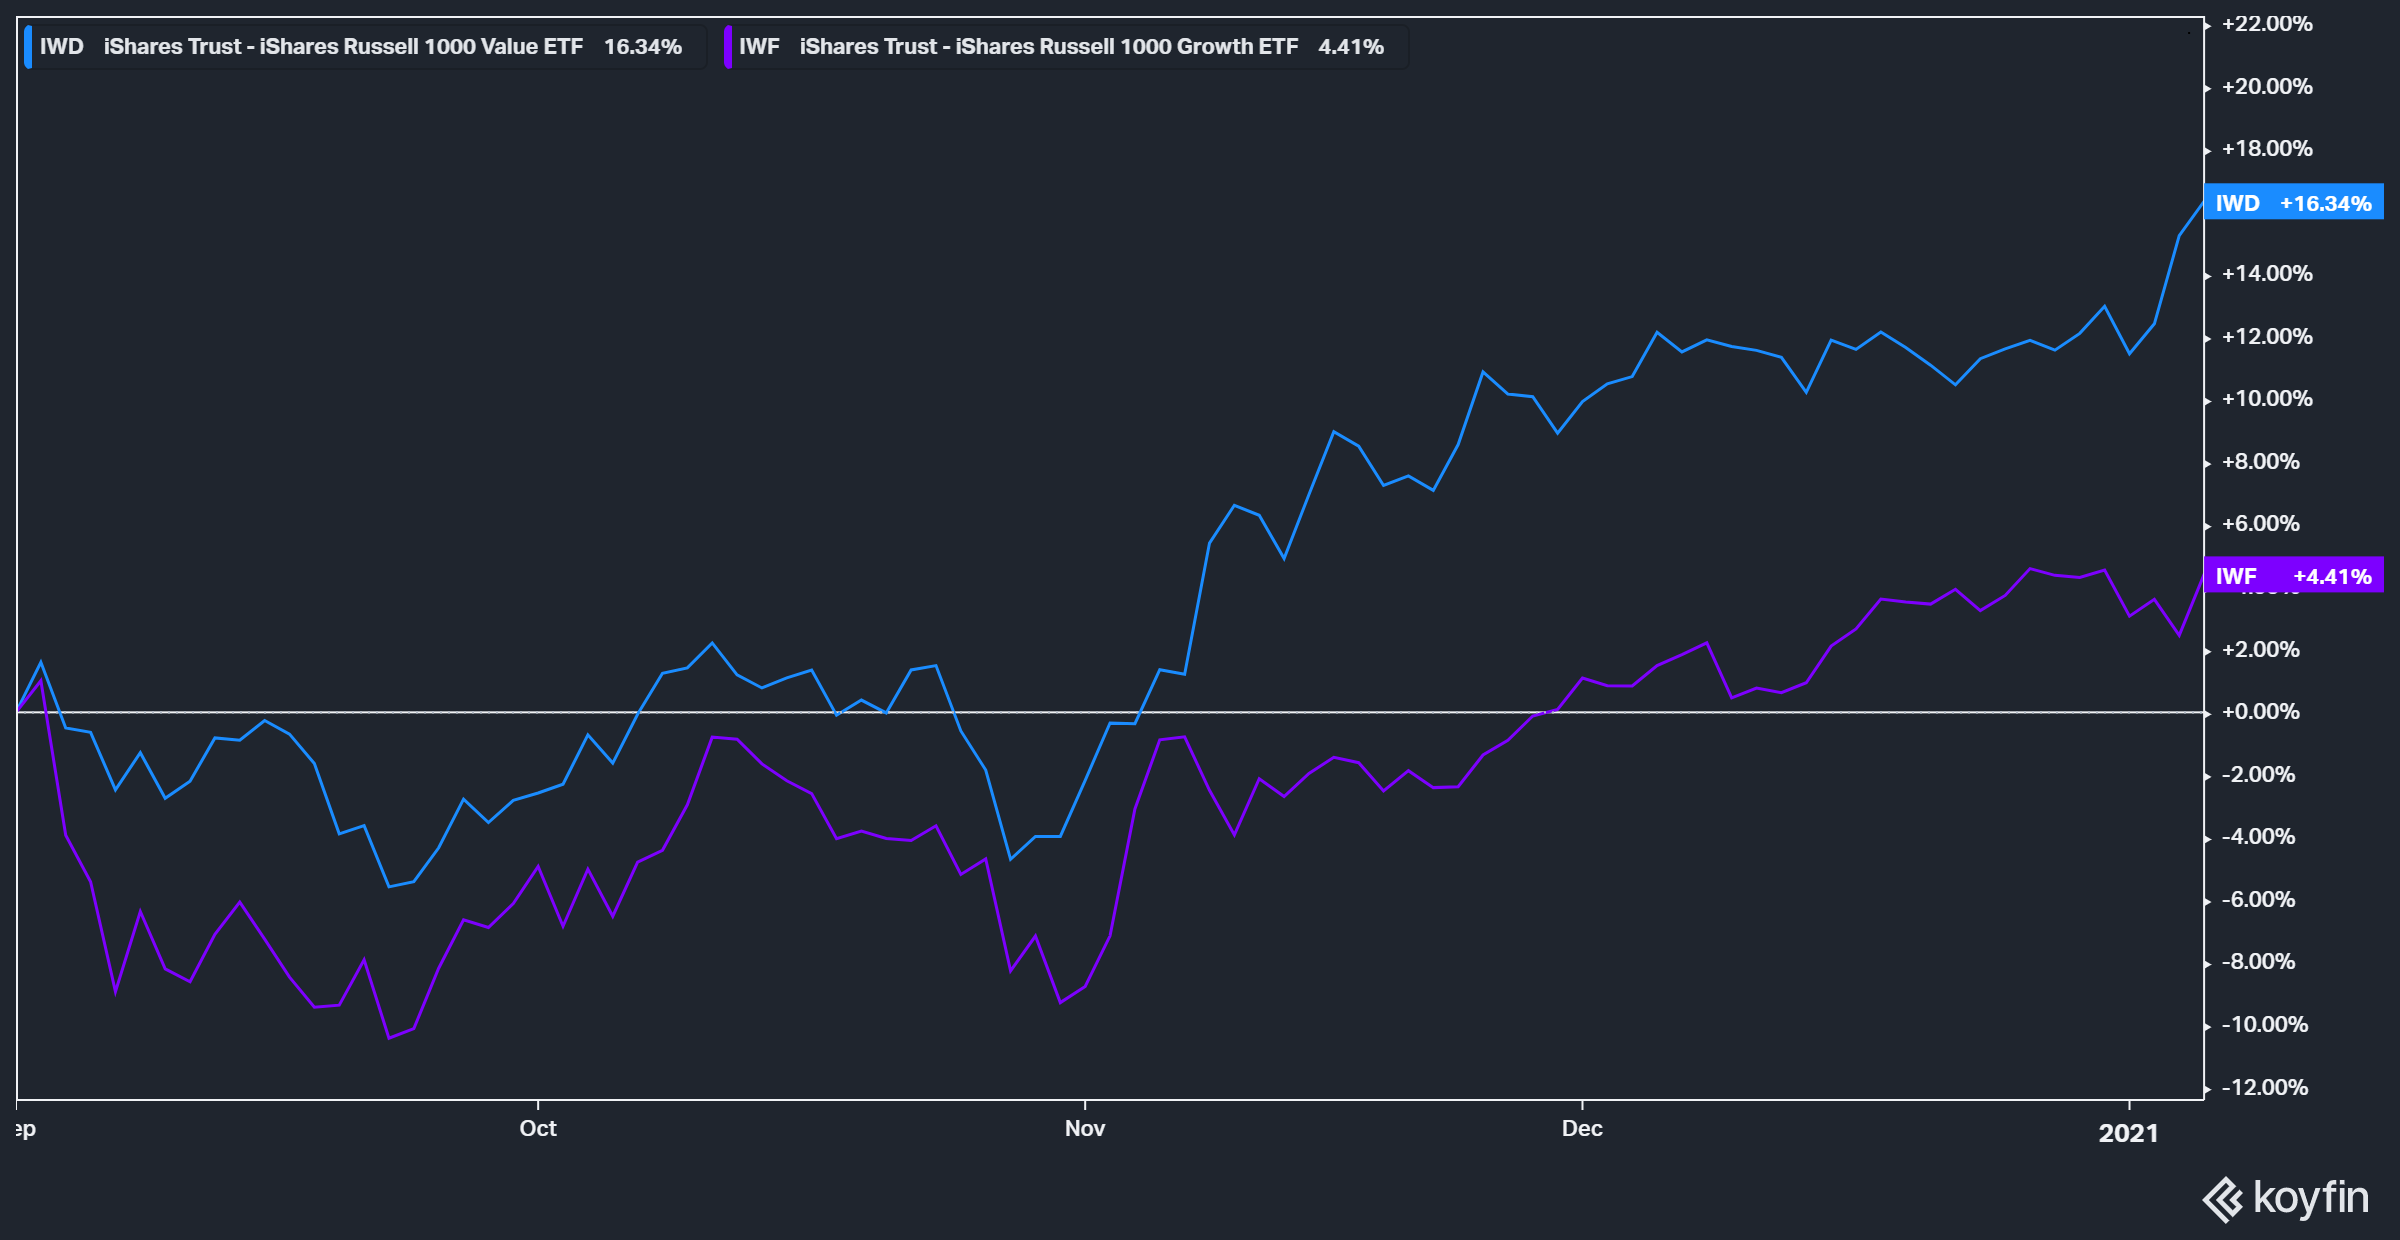The image size is (2400, 1240).
Task: Select the IWF +4.41% price tag
Action: click(2293, 576)
